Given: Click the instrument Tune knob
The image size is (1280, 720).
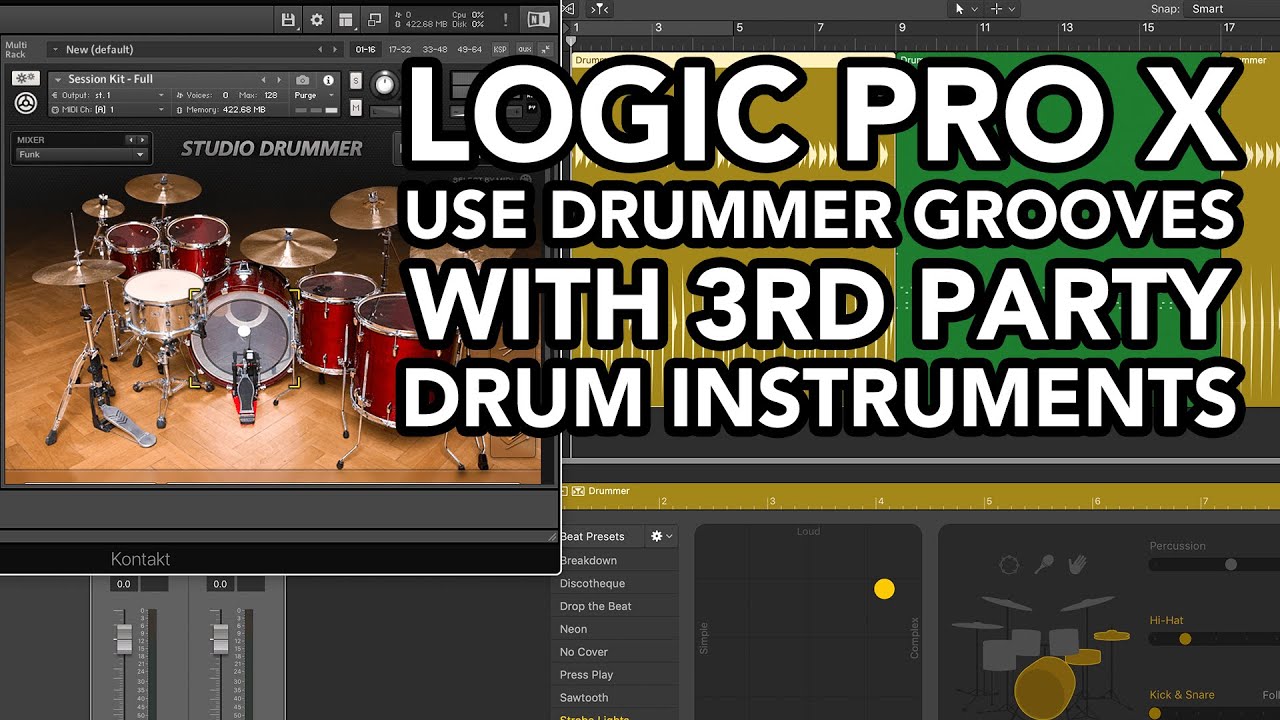Looking at the screenshot, I should click(385, 85).
